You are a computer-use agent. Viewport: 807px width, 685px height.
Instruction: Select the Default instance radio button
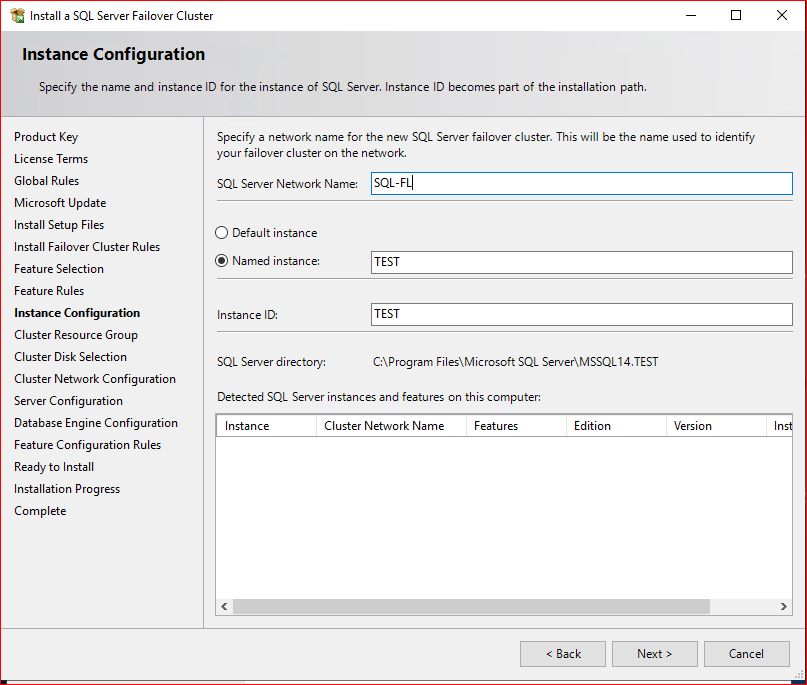221,233
